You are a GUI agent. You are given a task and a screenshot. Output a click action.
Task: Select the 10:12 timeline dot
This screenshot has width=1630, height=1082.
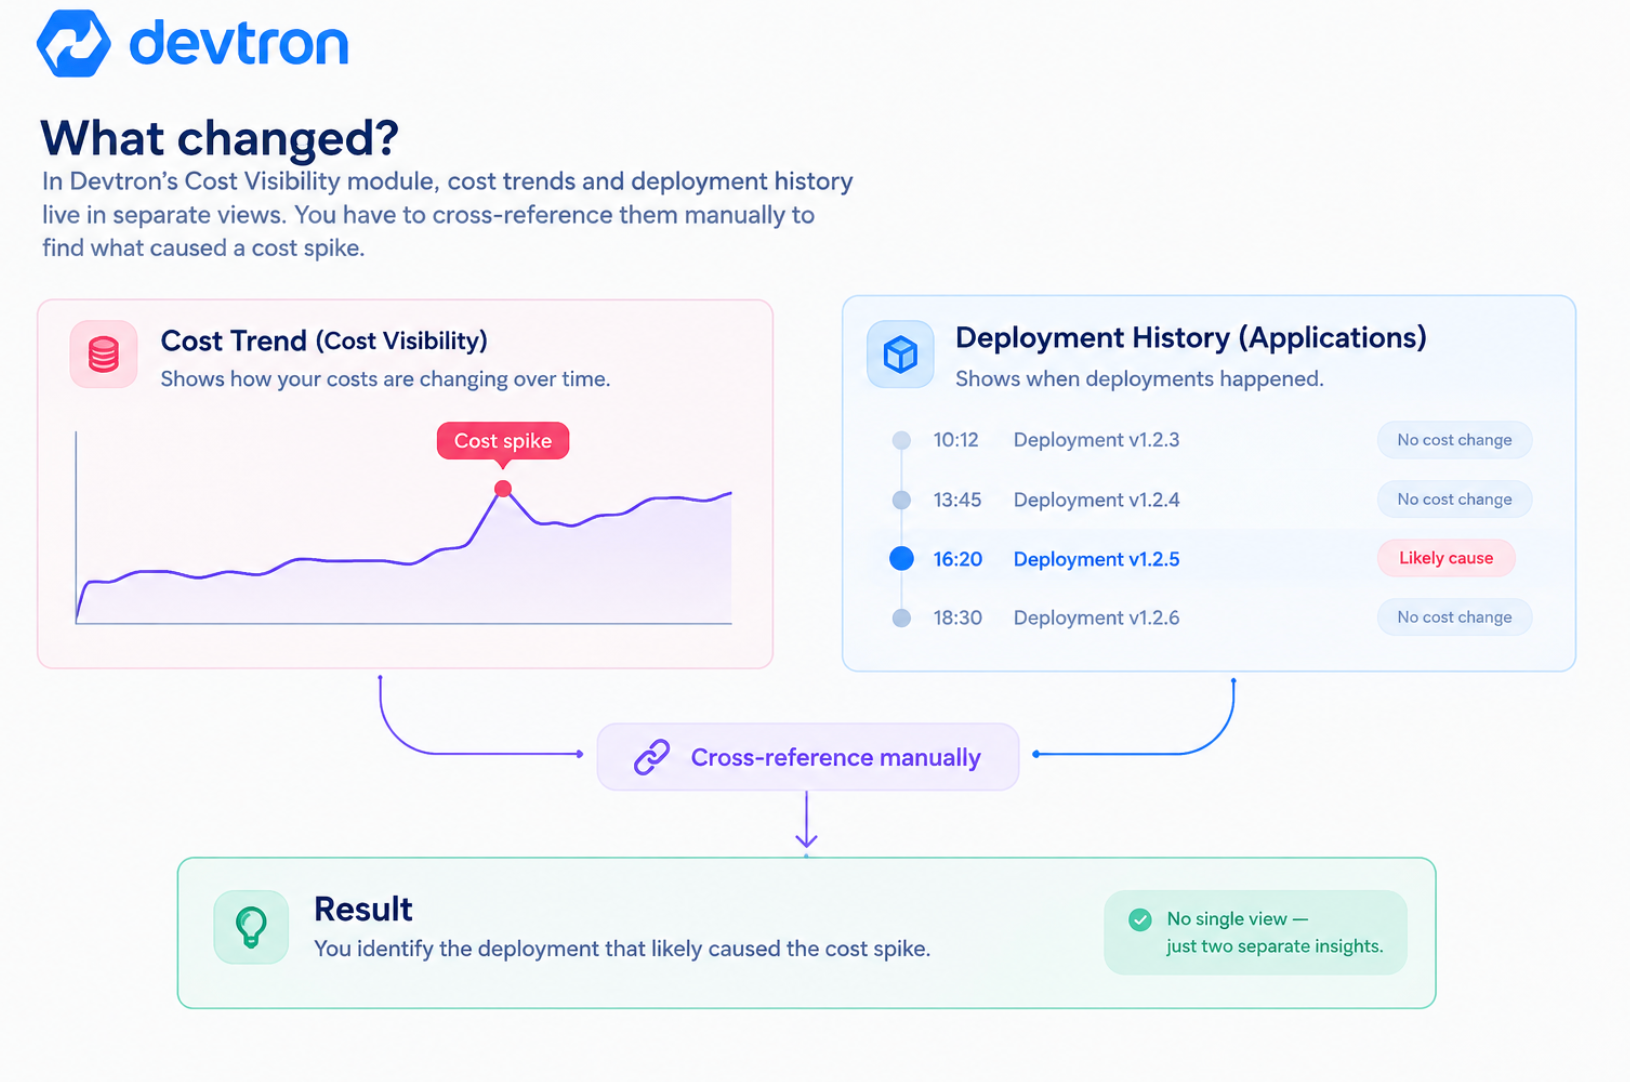[901, 440]
